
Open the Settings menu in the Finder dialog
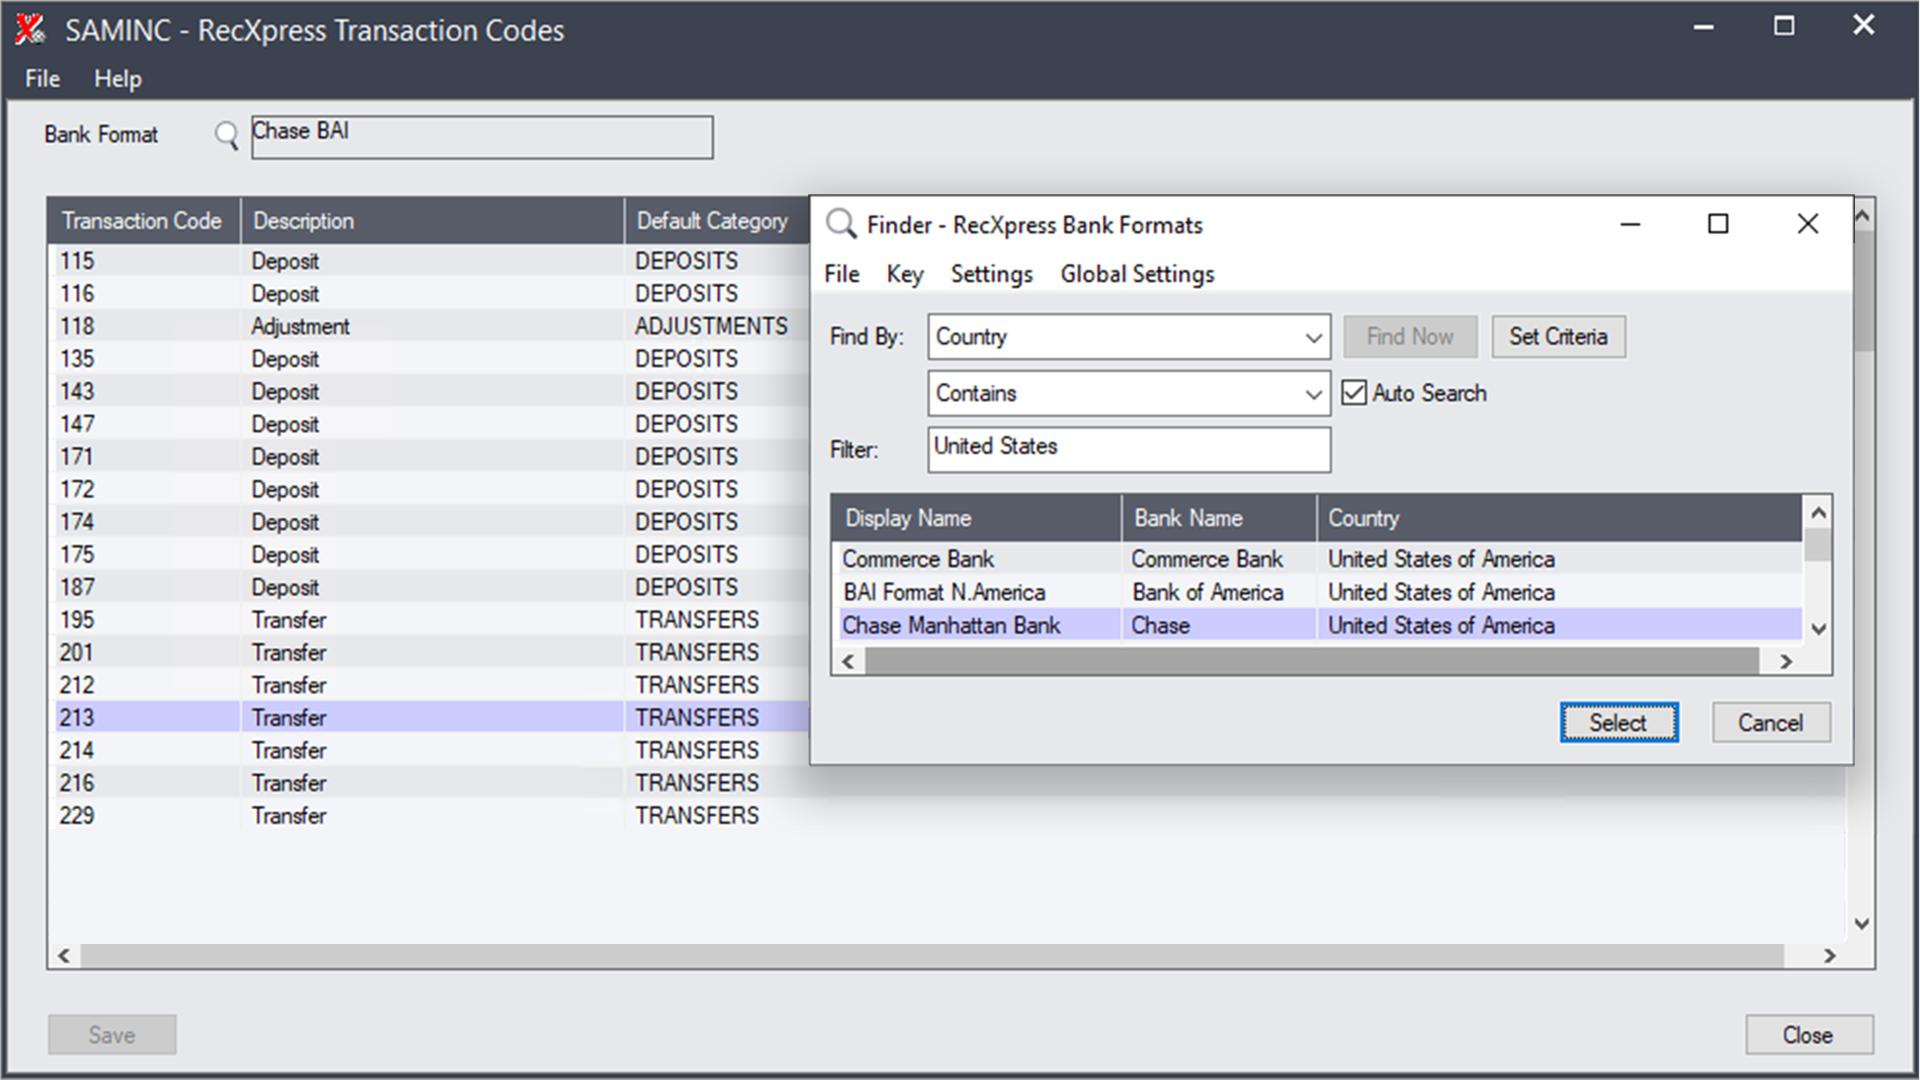(x=991, y=274)
